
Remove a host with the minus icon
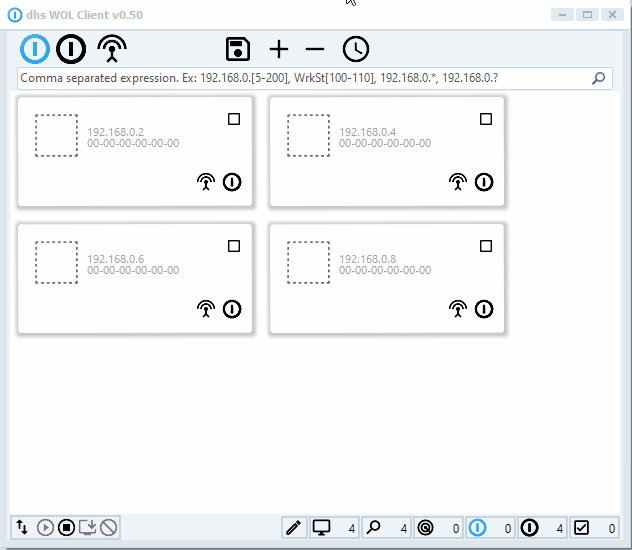point(315,50)
